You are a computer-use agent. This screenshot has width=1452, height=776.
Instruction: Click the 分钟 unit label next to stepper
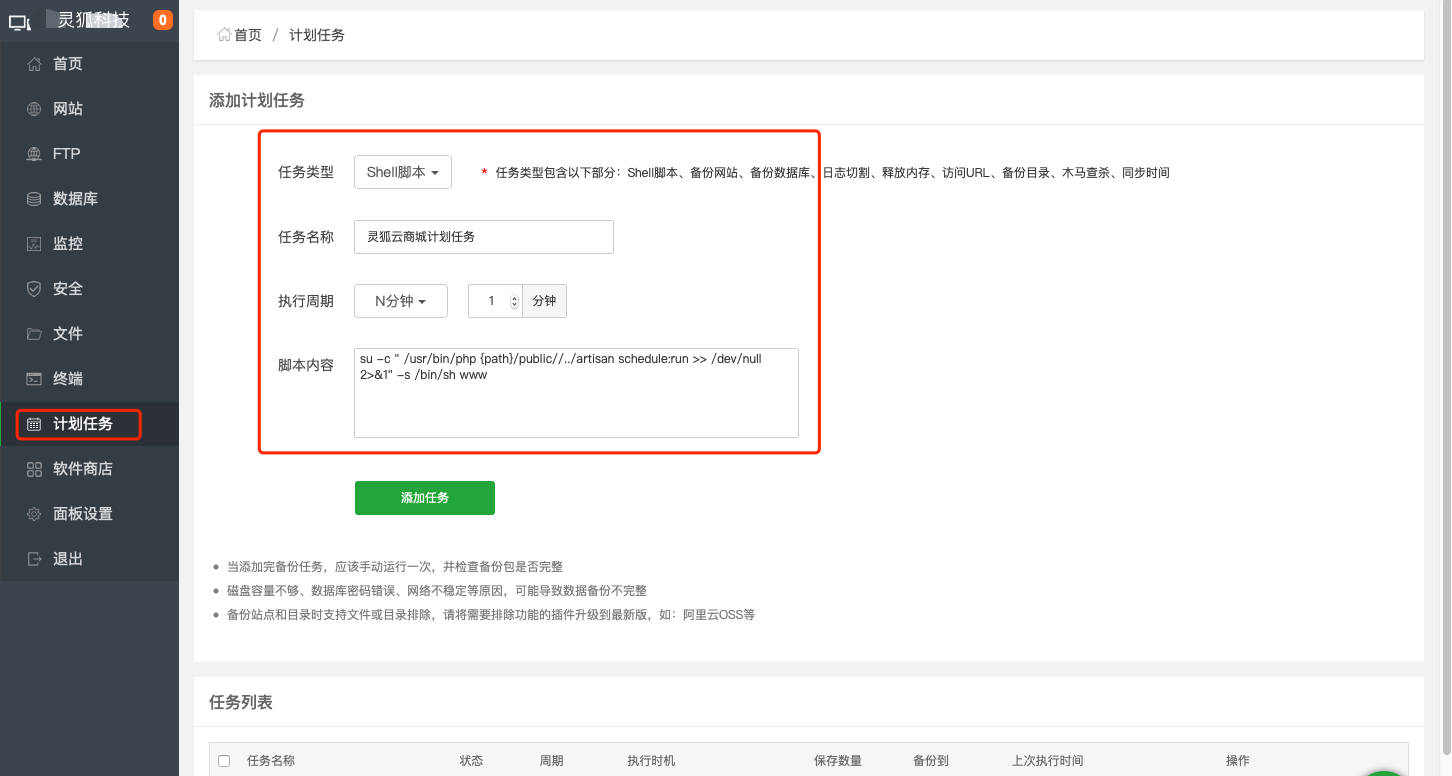(x=544, y=301)
